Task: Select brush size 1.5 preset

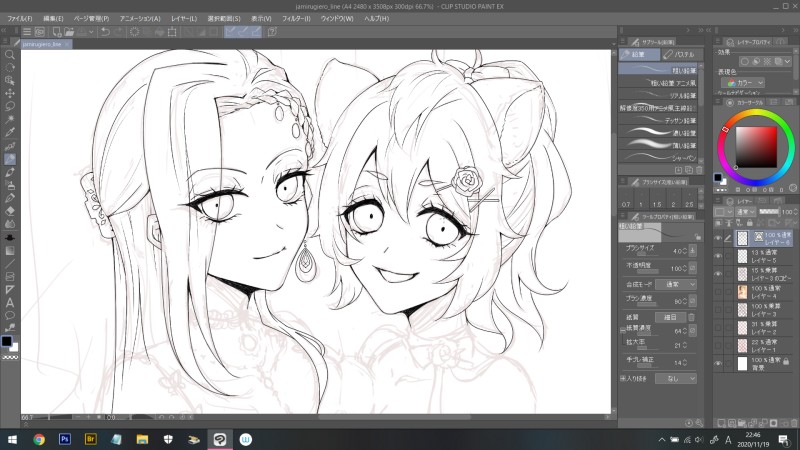Action: tap(657, 199)
